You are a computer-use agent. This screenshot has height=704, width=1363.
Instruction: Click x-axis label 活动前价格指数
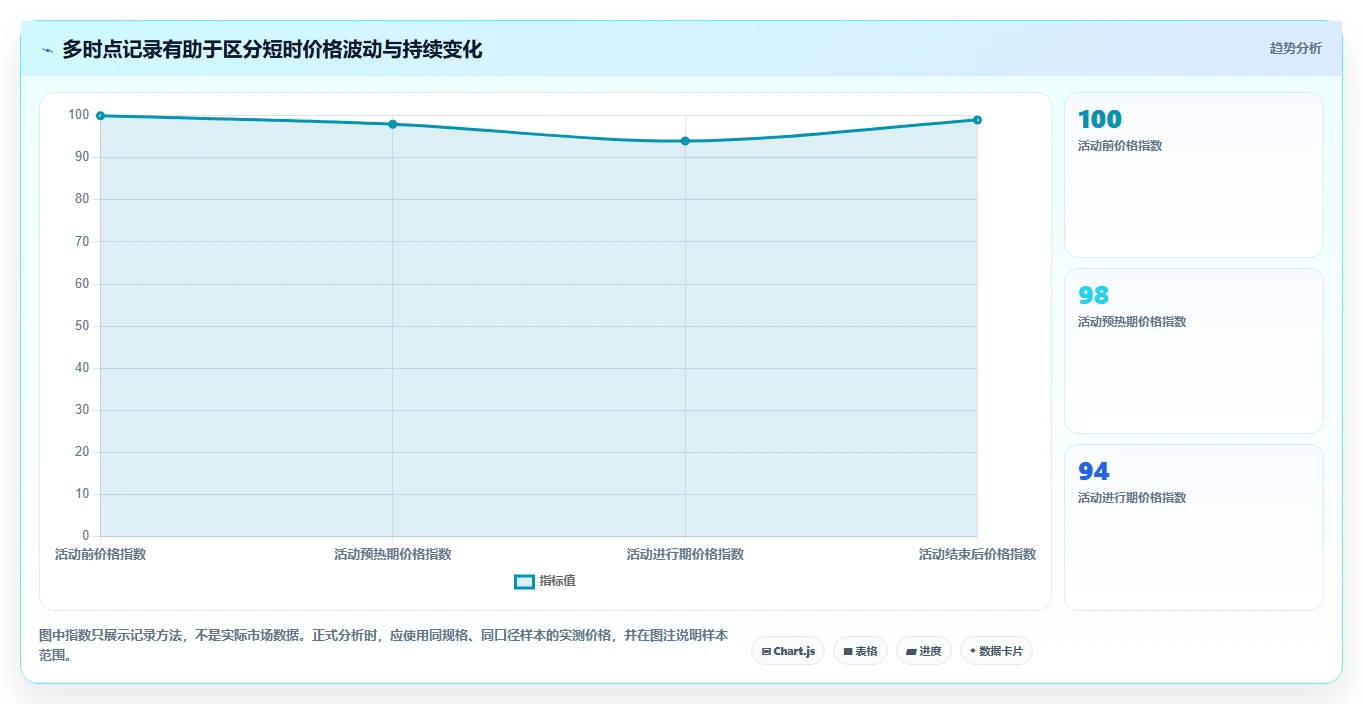click(x=100, y=554)
